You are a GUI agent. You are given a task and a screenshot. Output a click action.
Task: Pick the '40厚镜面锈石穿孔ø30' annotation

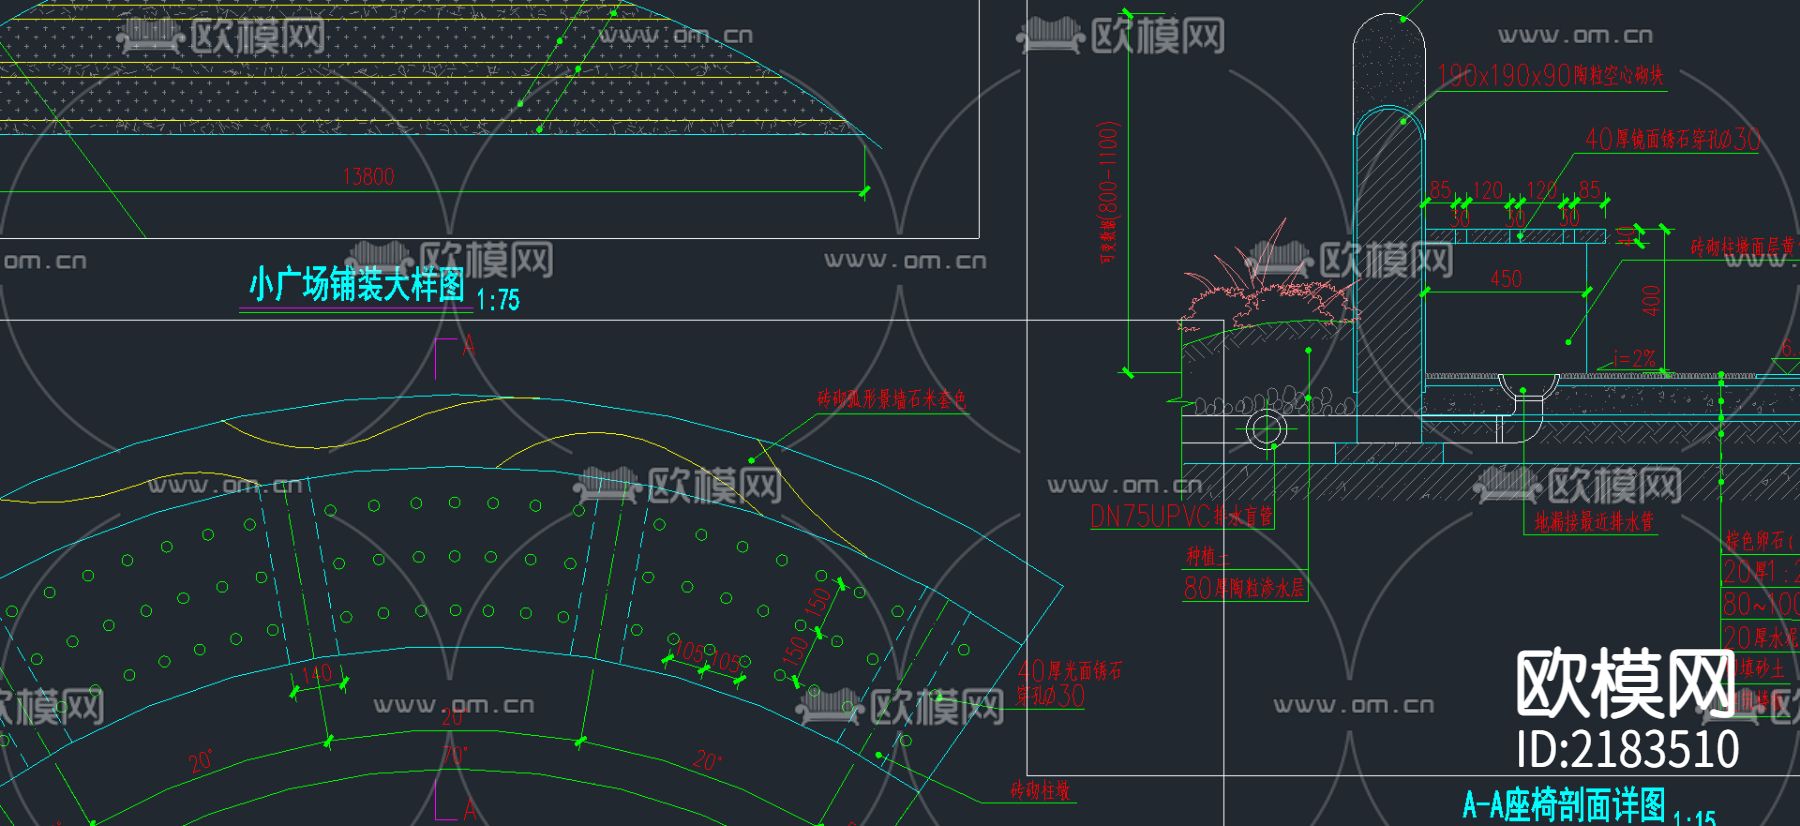[x=1672, y=139]
